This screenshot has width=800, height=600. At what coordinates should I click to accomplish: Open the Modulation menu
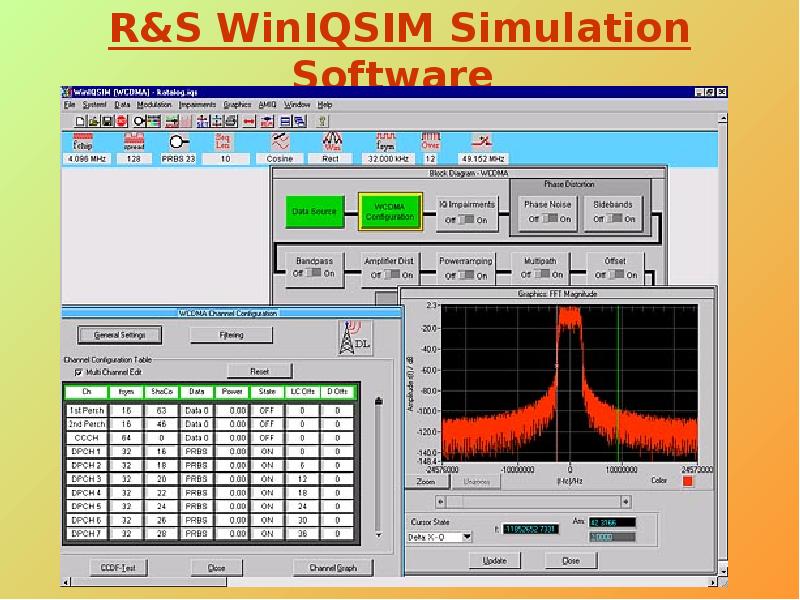point(154,105)
